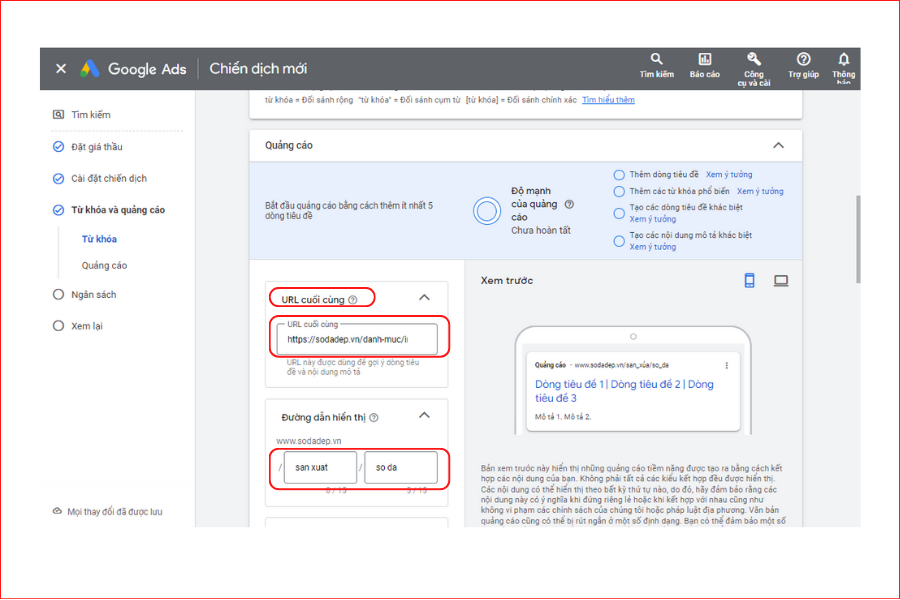900x600 pixels.
Task: Open Xem ý tưởng for Thêm dòng tiêu đề
Action: (x=729, y=175)
